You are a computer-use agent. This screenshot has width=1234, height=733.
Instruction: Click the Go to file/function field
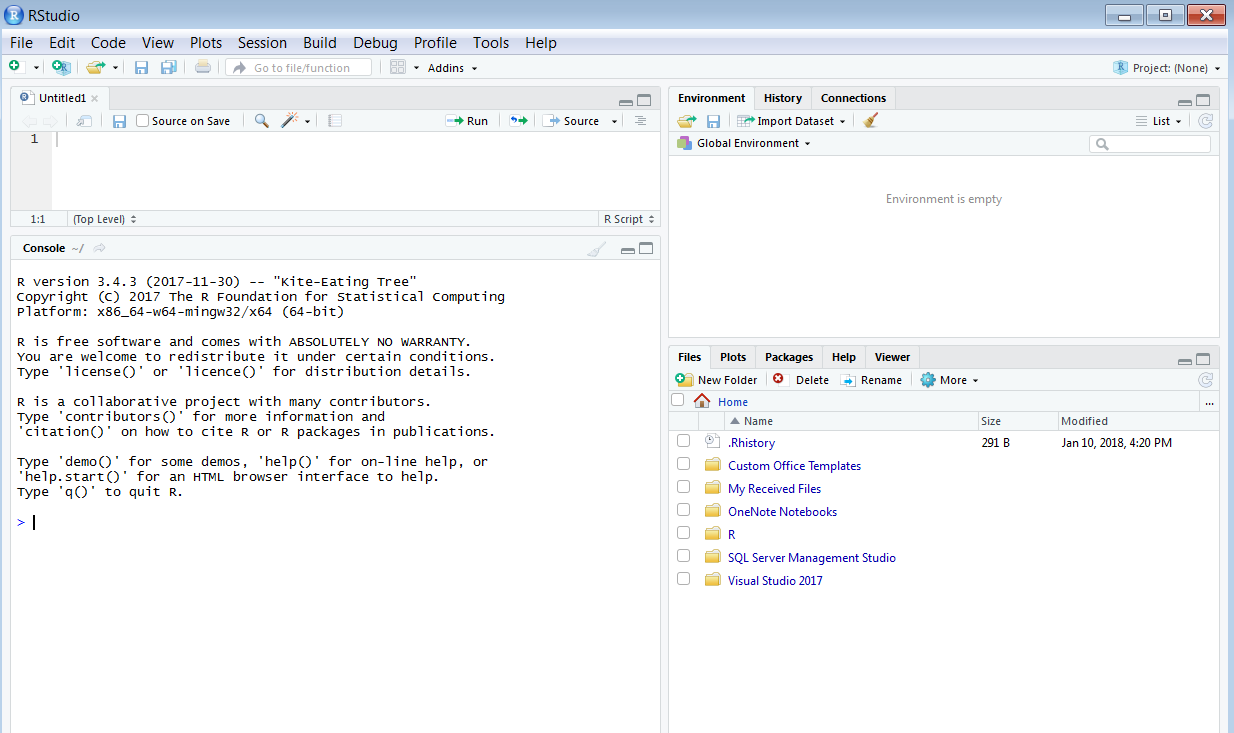[x=300, y=67]
